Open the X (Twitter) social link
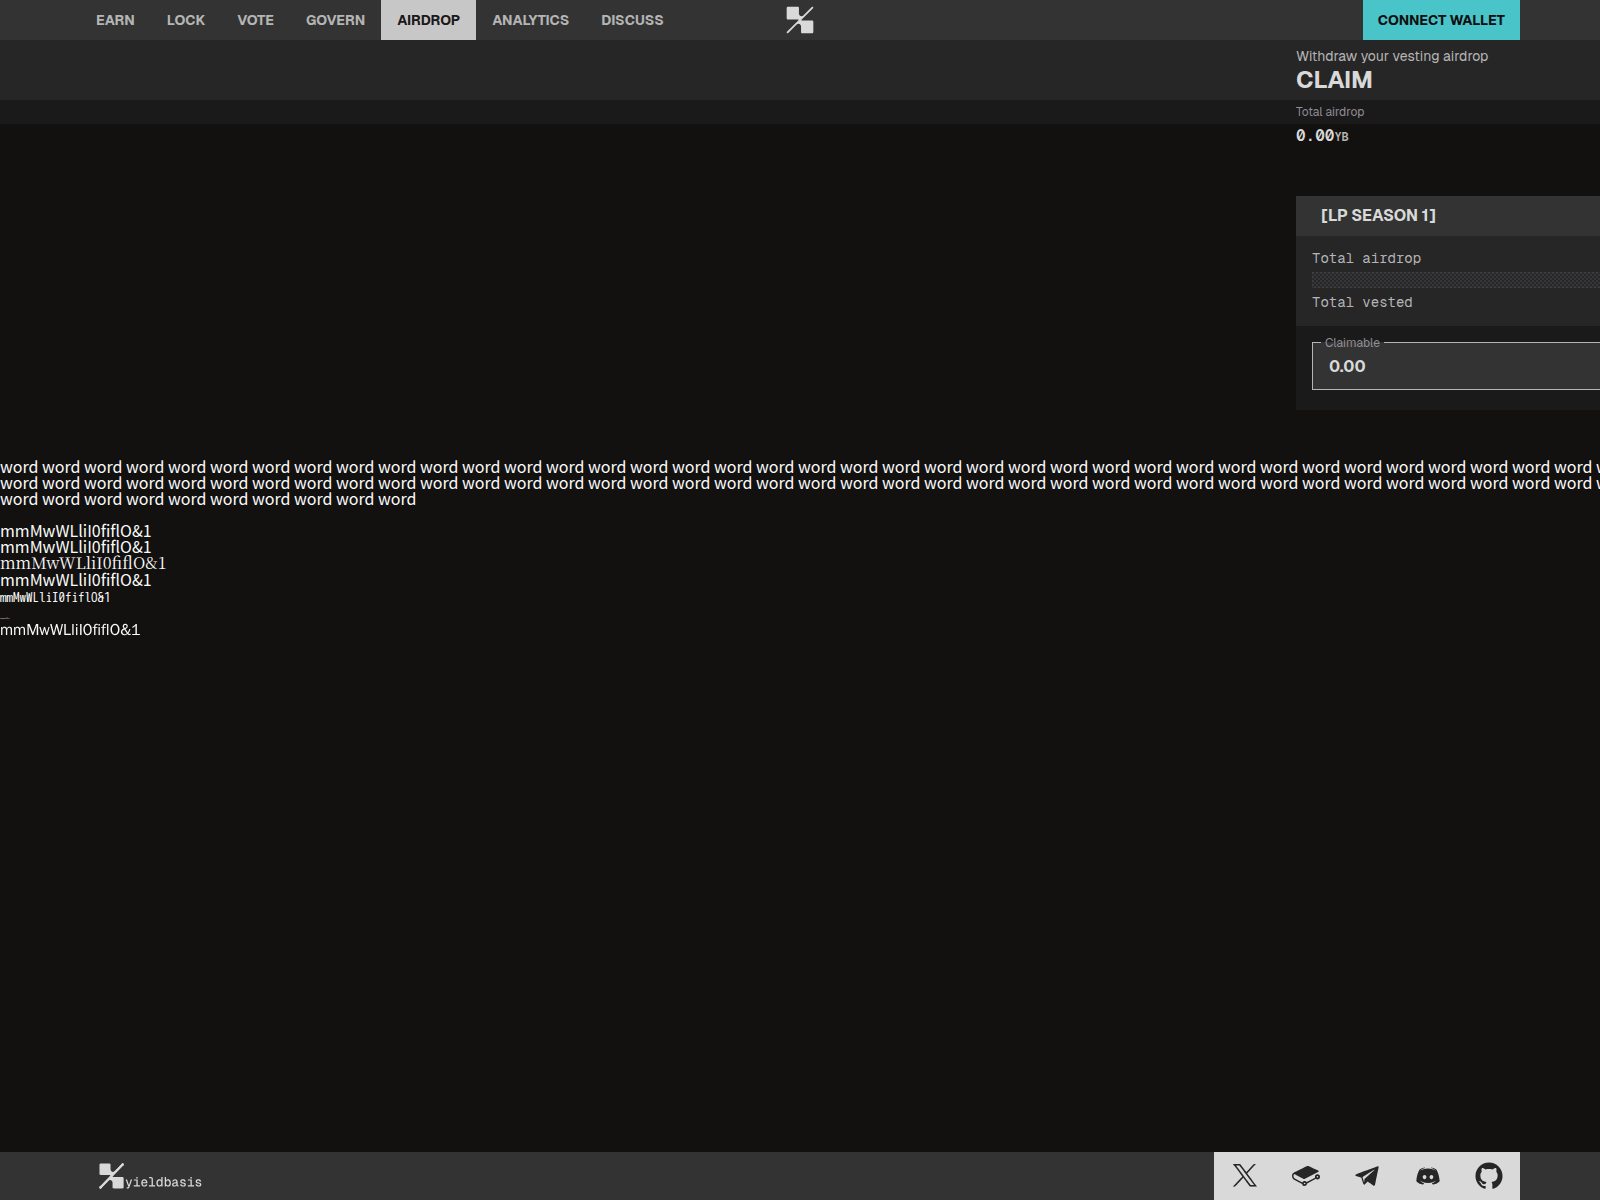 pyautogui.click(x=1244, y=1176)
